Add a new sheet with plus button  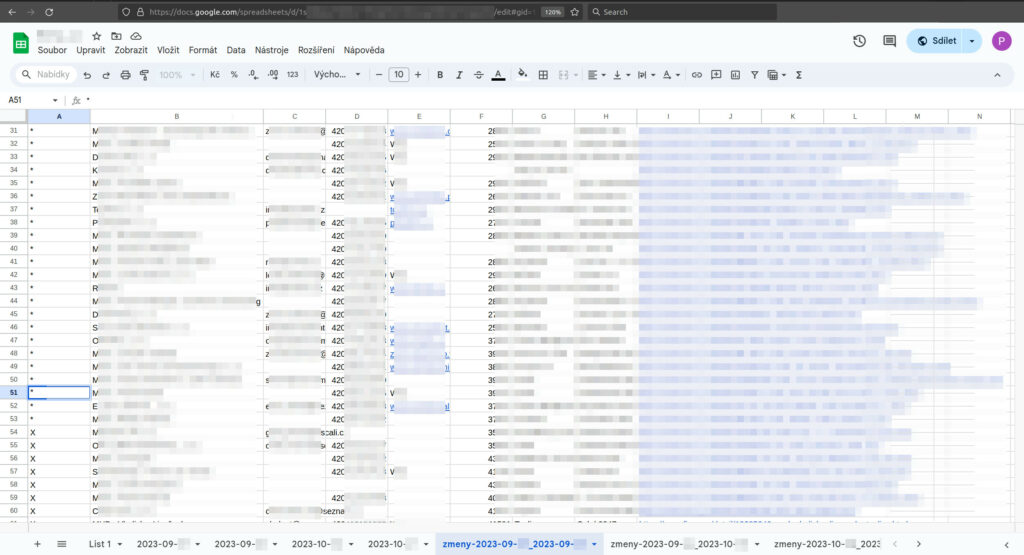(x=37, y=544)
